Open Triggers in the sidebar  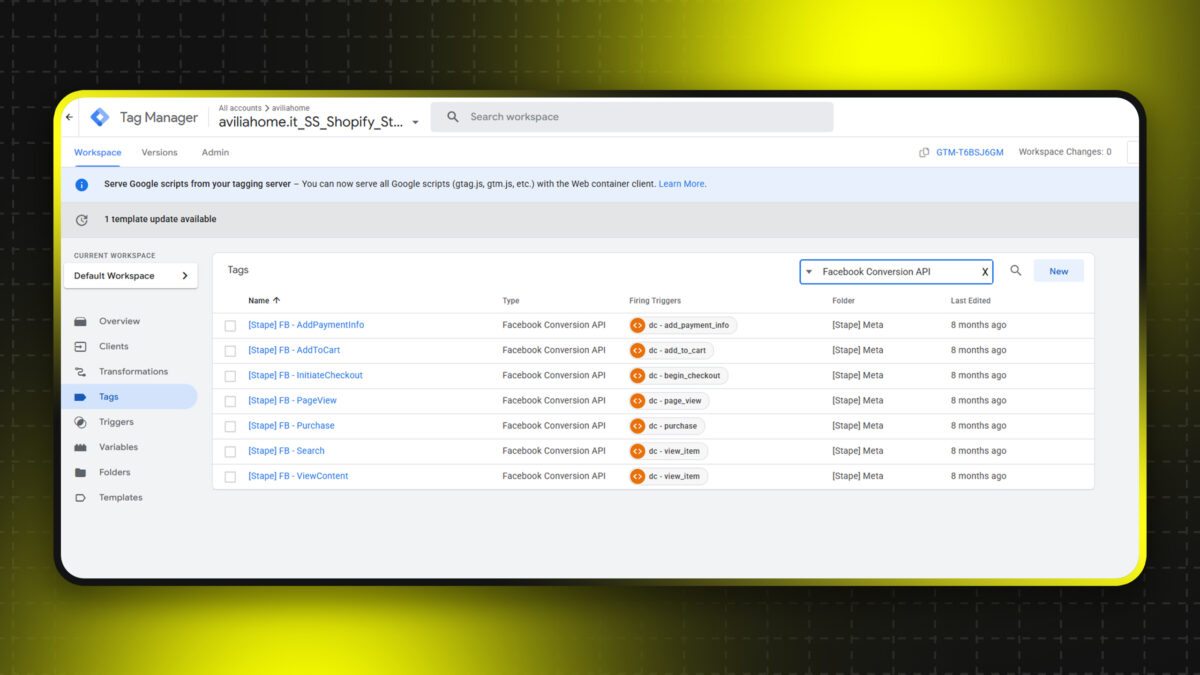pos(116,422)
